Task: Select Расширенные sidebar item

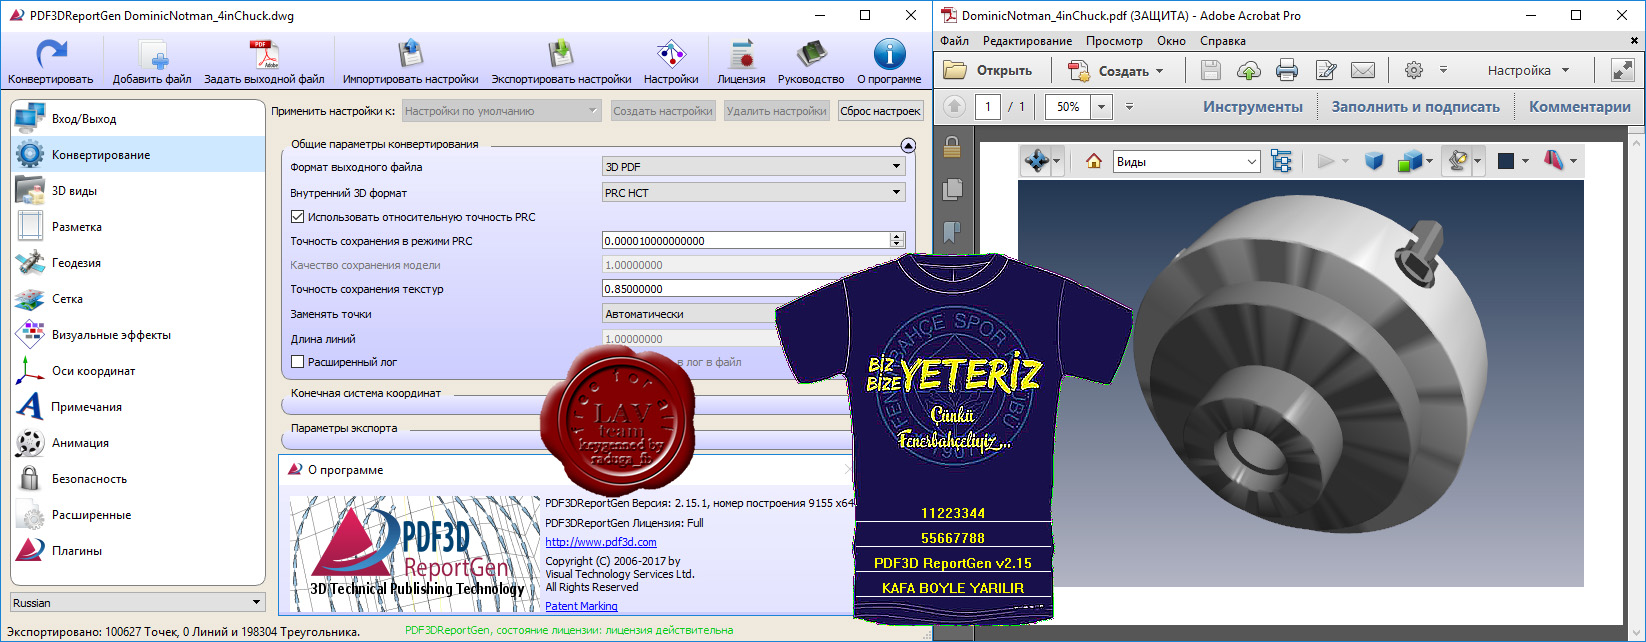Action: point(138,514)
